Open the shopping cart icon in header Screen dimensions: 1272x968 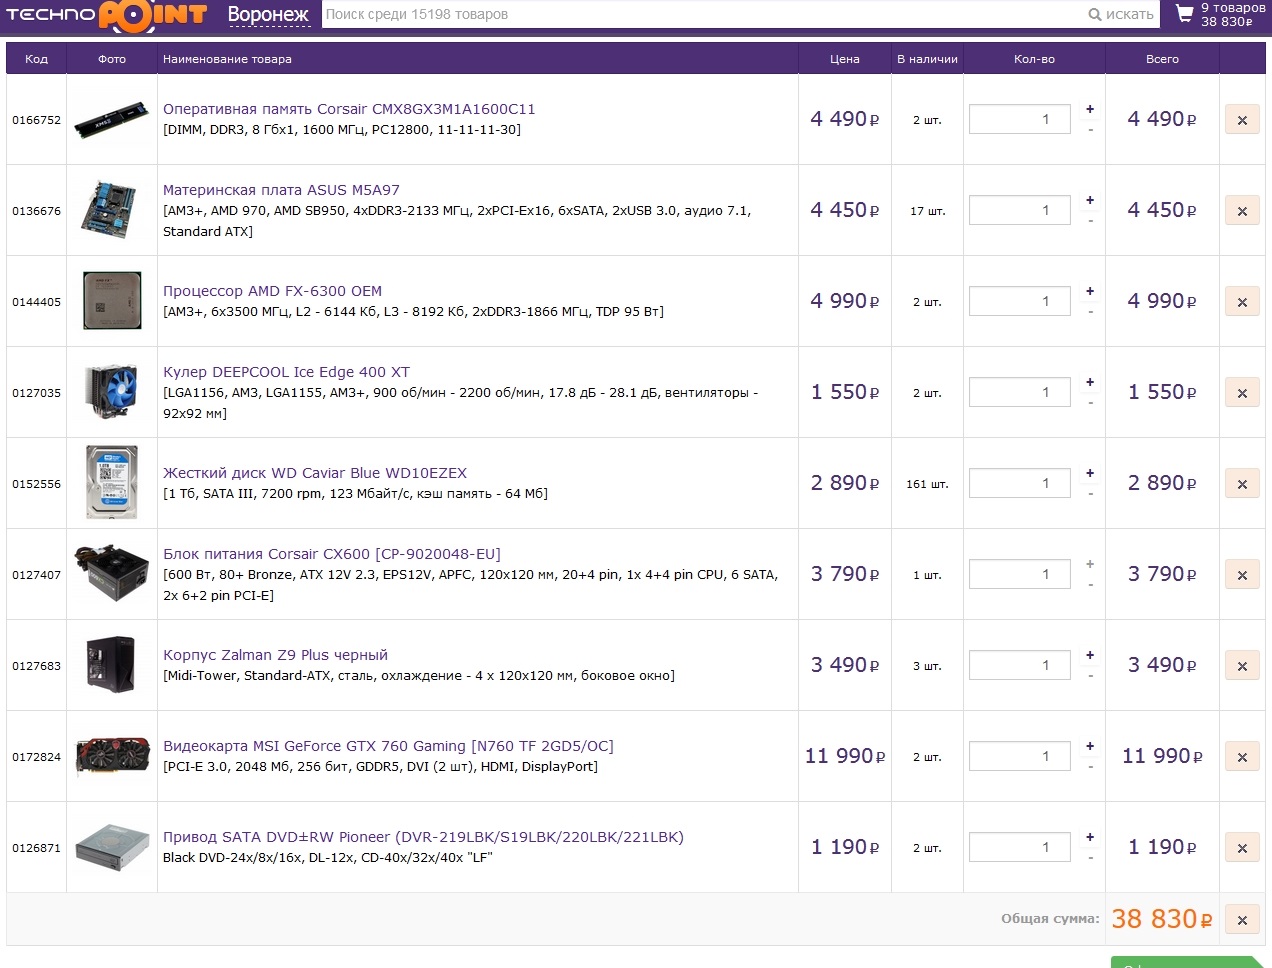(1185, 14)
